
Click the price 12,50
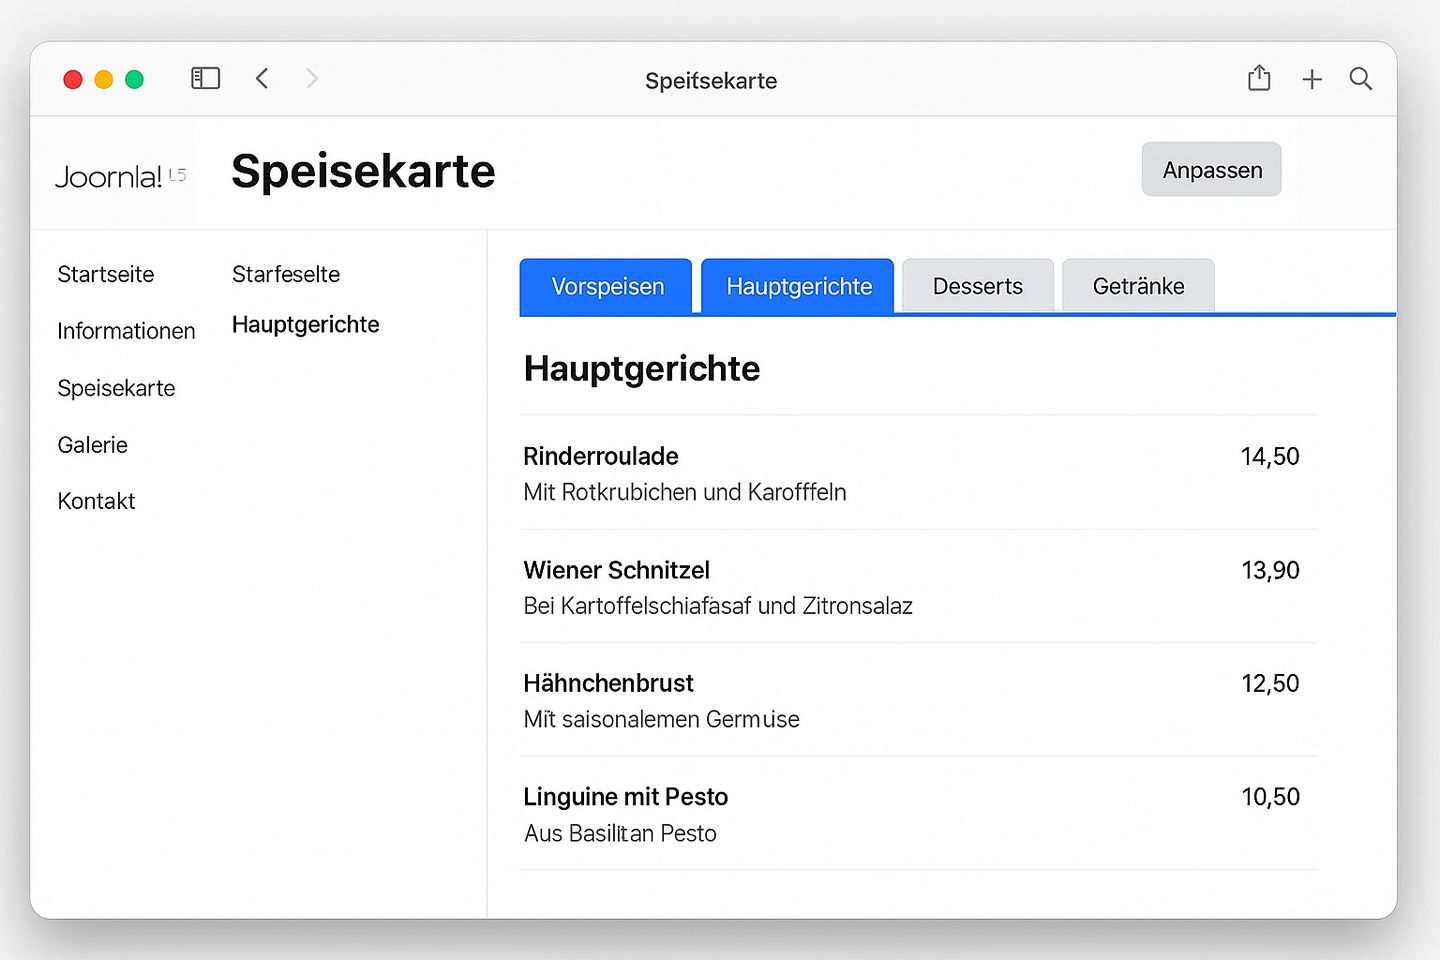pos(1270,684)
